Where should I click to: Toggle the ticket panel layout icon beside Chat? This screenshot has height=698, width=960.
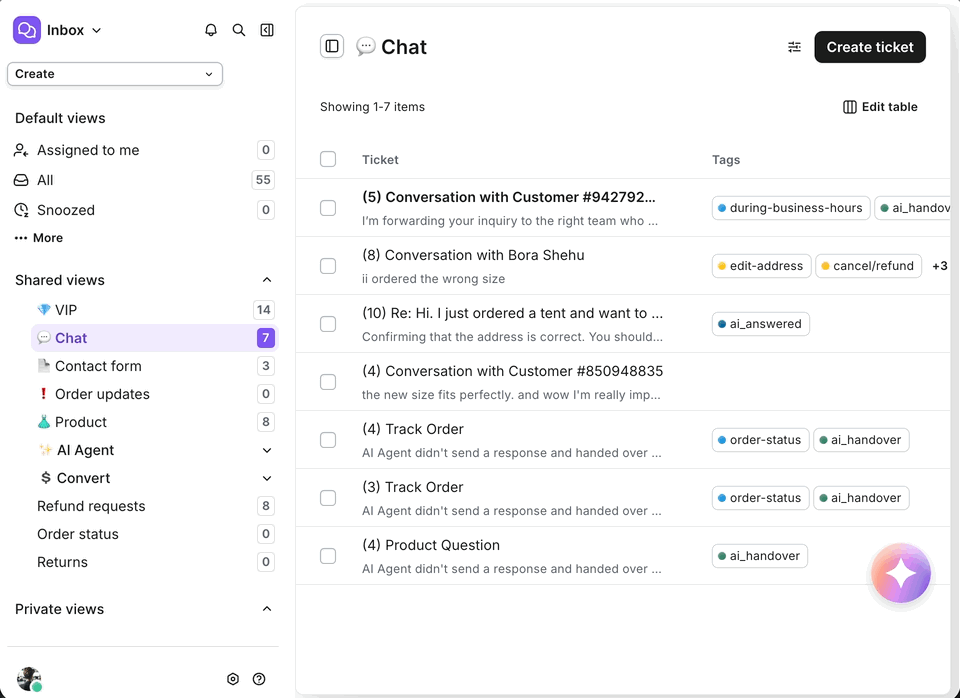[x=332, y=47]
